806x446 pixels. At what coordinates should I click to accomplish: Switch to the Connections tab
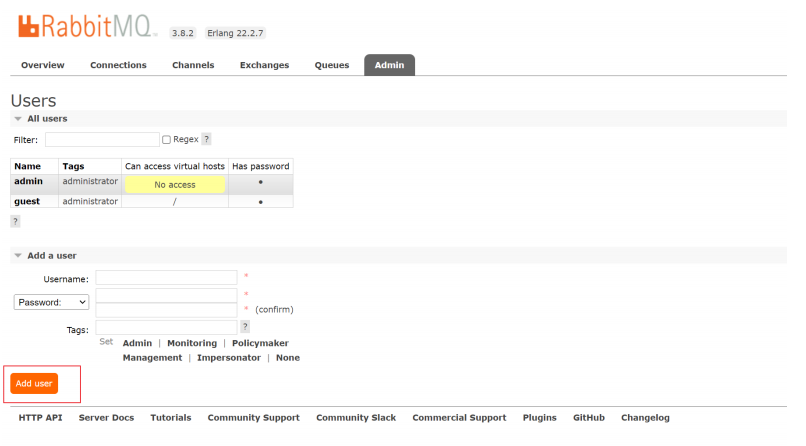tap(118, 65)
